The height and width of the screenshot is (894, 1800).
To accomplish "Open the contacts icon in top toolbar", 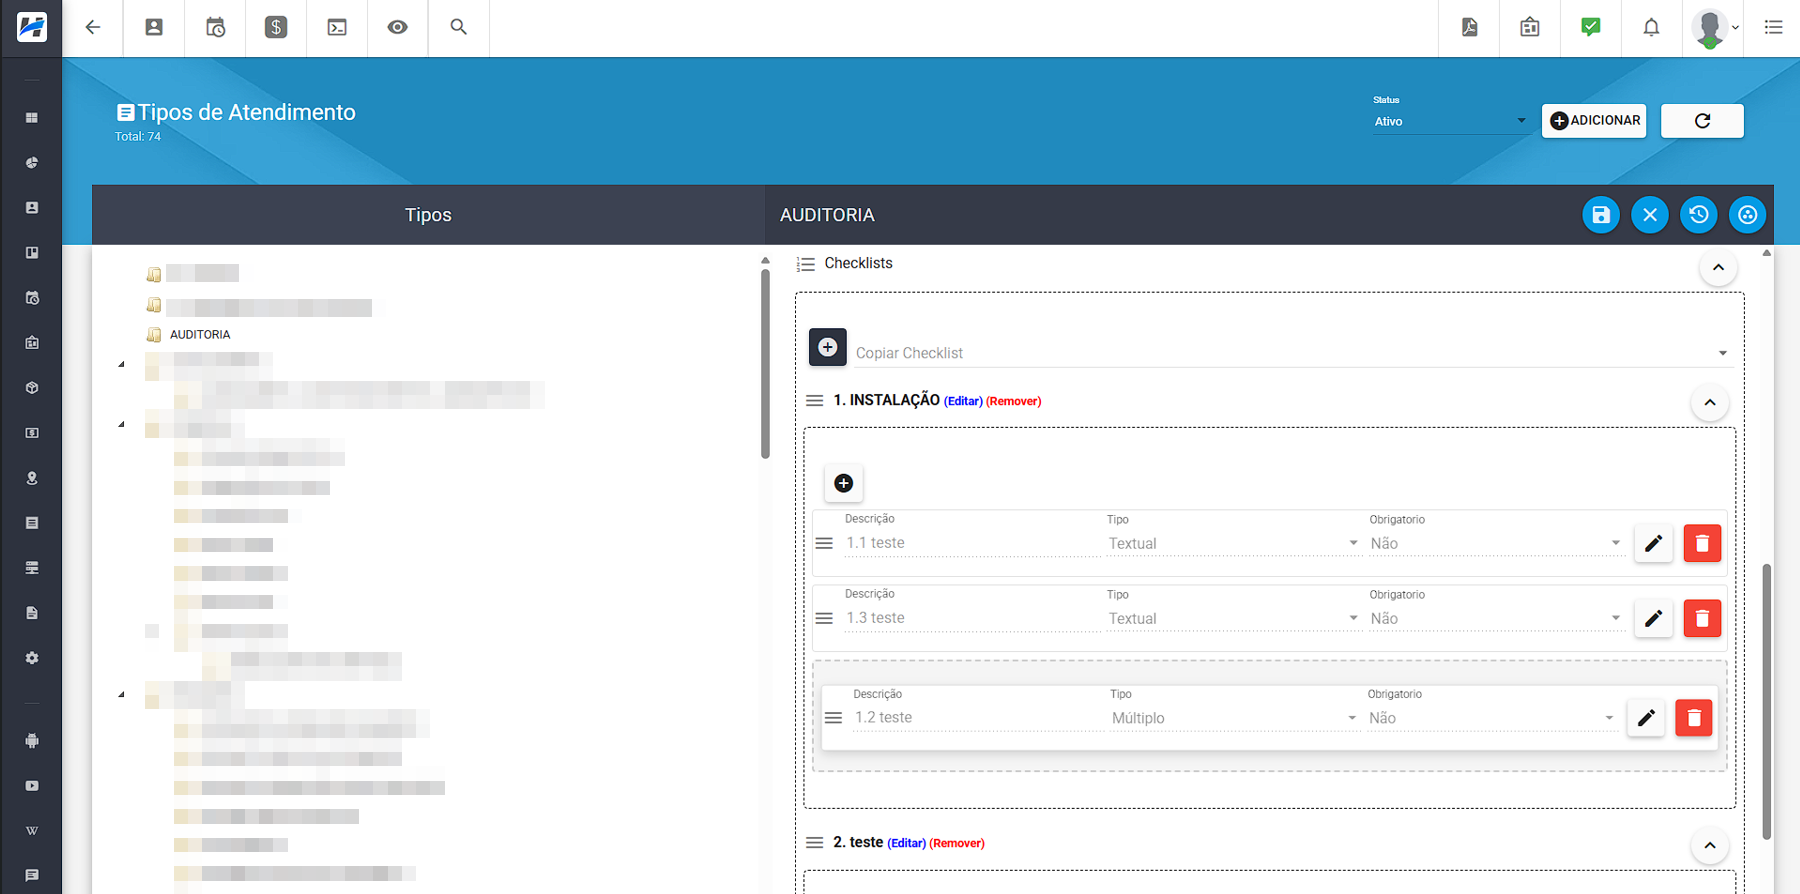I will 154,27.
